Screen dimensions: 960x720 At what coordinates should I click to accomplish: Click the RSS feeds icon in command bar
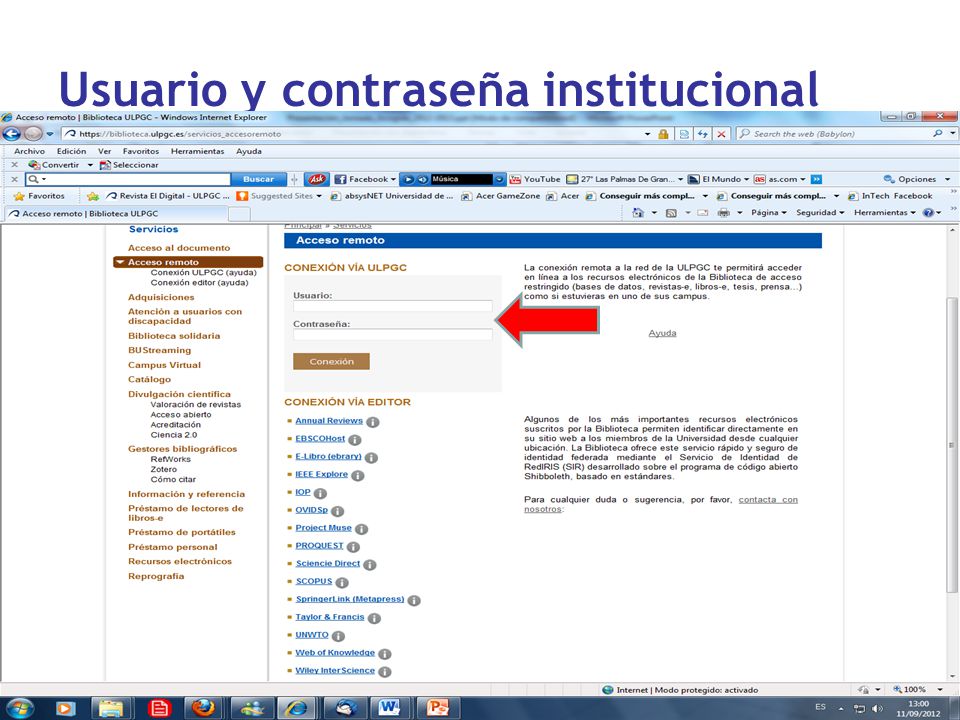(671, 212)
